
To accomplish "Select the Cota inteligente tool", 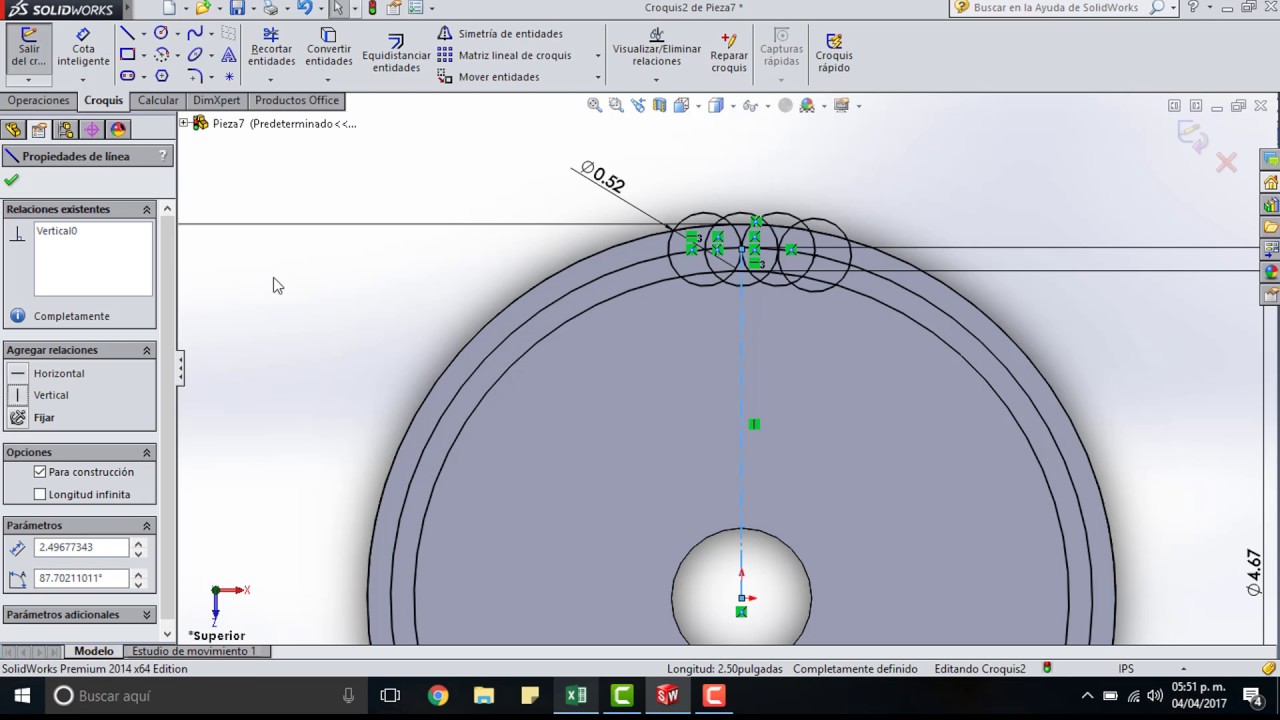I will click(83, 48).
